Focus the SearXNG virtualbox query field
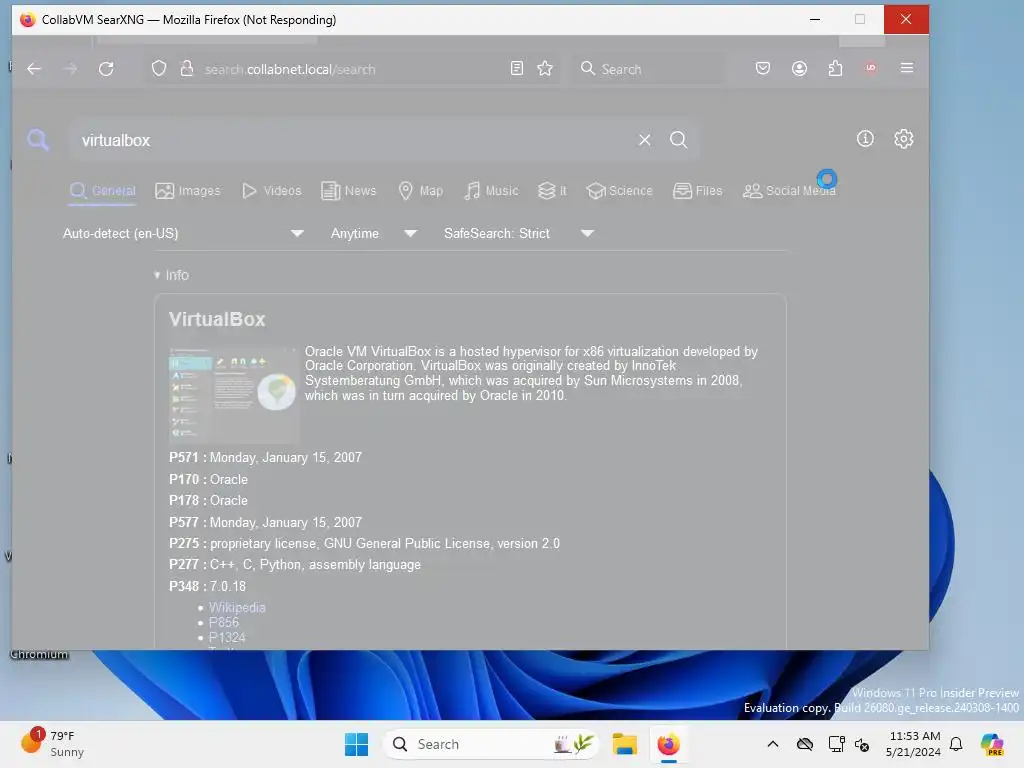Screen dimensions: 1024x768 click(x=353, y=140)
